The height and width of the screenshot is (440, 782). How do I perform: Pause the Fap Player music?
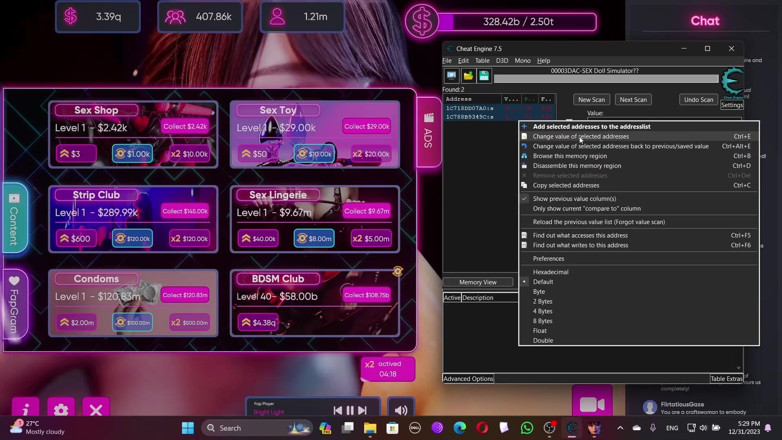(350, 410)
